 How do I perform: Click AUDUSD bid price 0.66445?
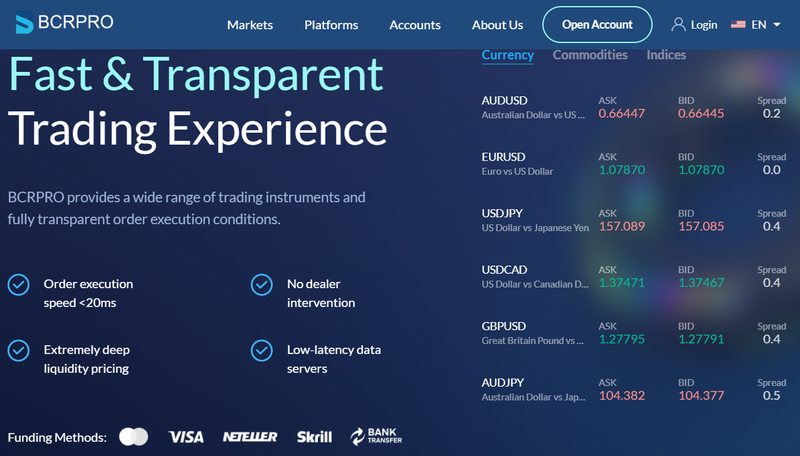coord(701,114)
